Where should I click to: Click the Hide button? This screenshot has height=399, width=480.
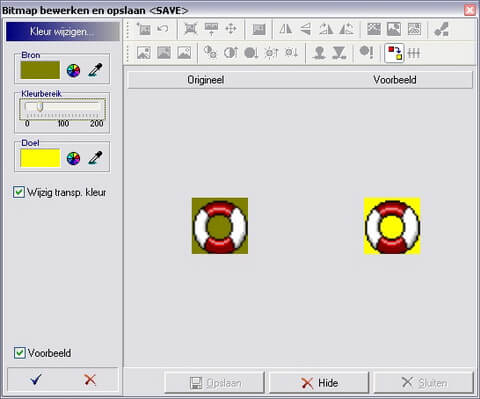click(319, 383)
